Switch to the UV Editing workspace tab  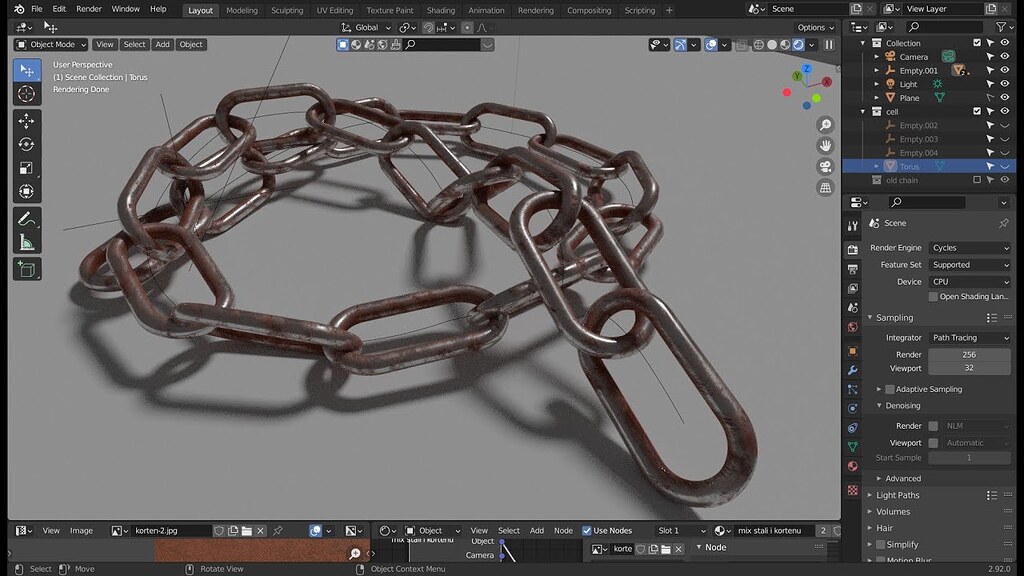[x=334, y=10]
